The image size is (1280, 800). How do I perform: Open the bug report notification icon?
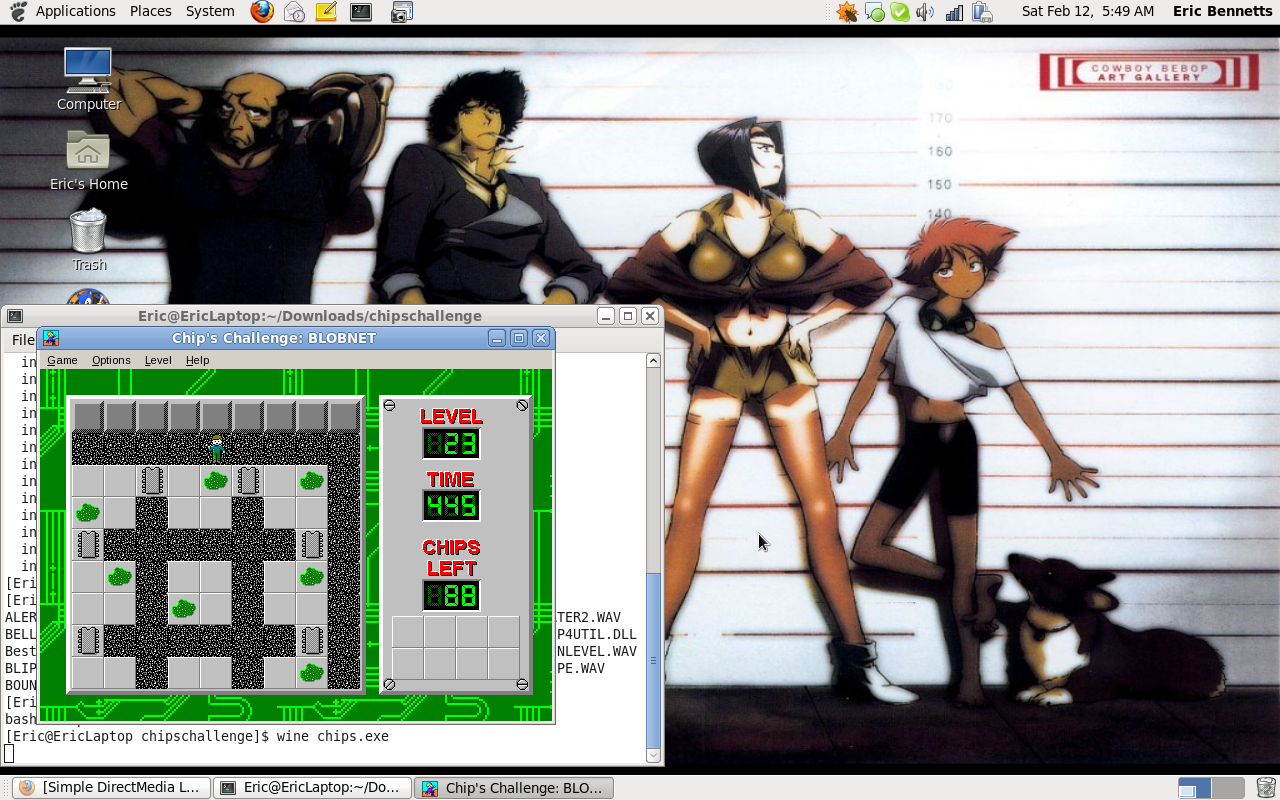[x=847, y=12]
